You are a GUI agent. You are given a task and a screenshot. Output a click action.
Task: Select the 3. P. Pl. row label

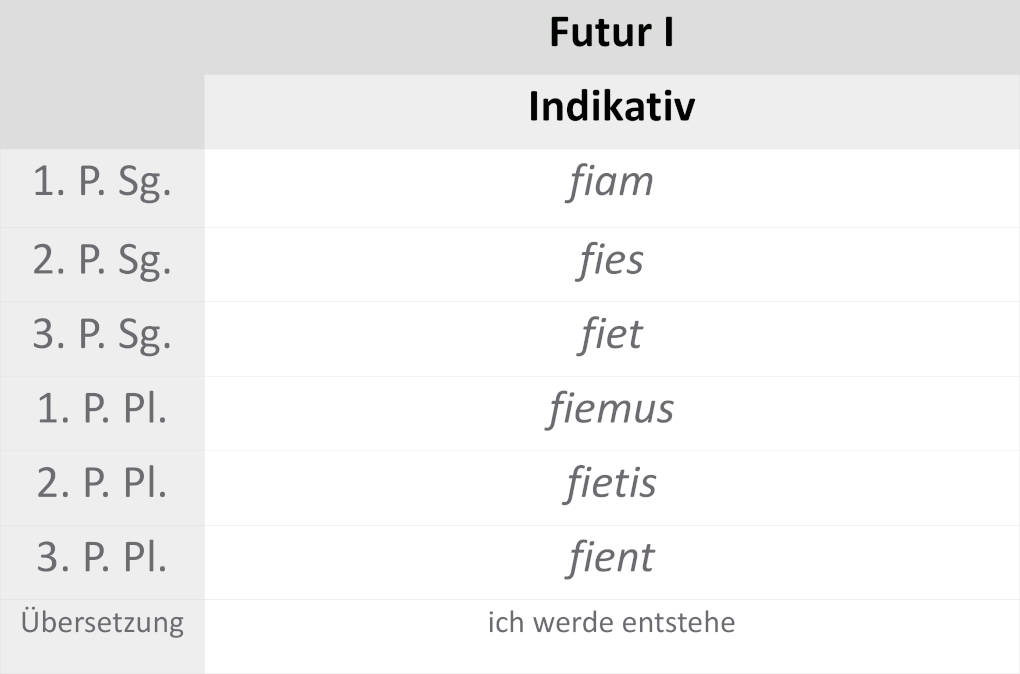102,558
